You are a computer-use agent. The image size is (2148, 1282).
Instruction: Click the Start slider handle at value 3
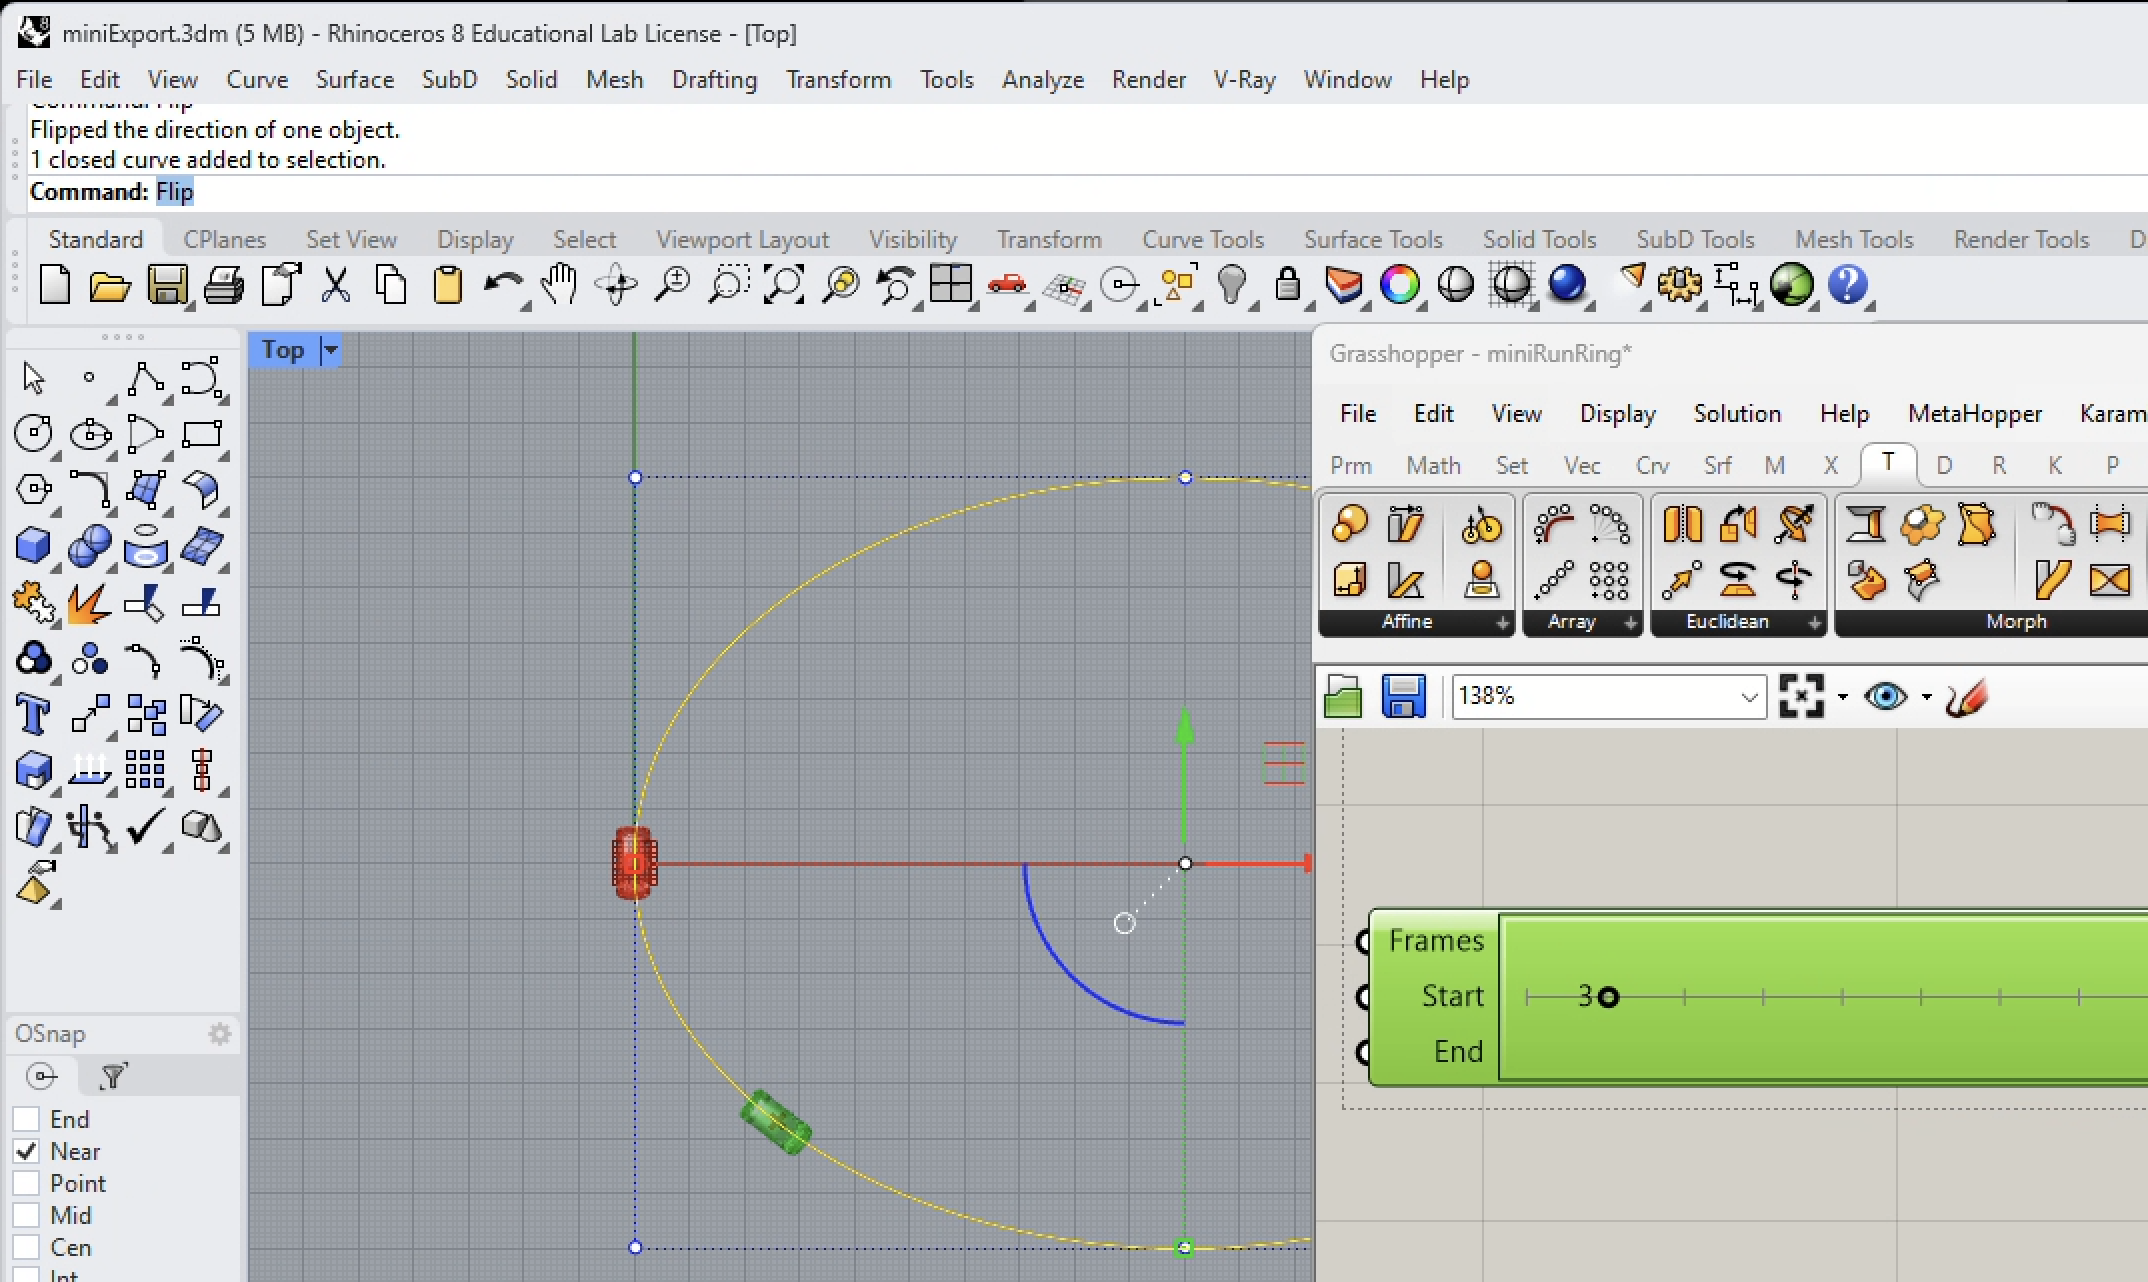1608,997
